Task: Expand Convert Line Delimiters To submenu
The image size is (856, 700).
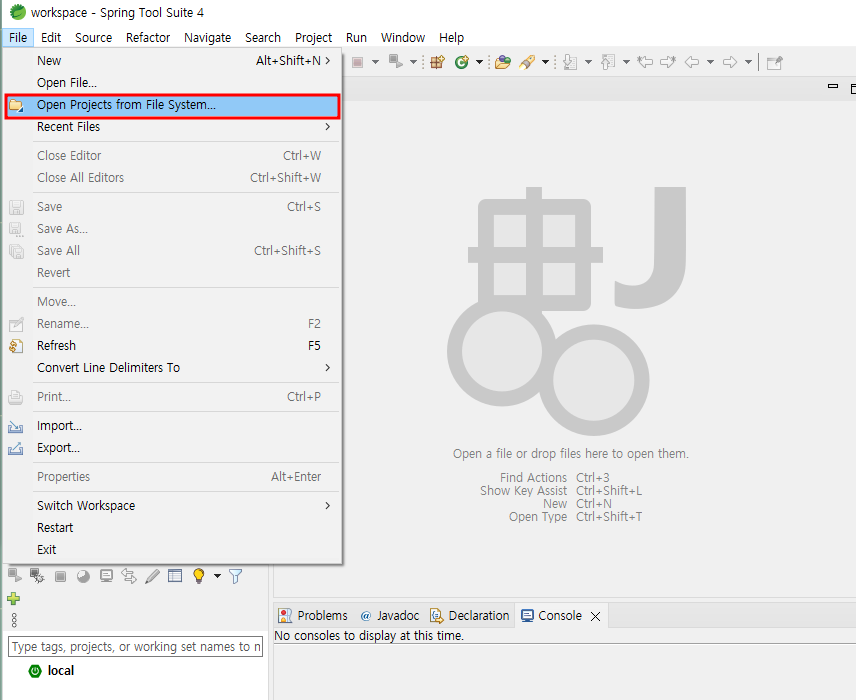Action: (172, 367)
